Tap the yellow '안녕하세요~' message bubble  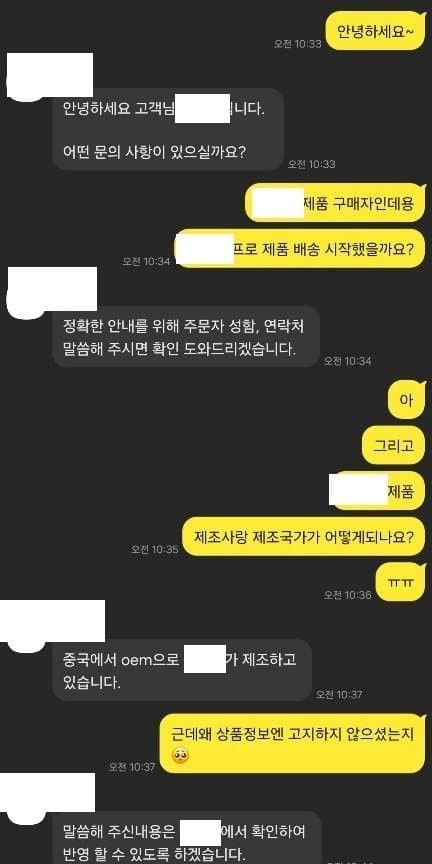pos(375,30)
